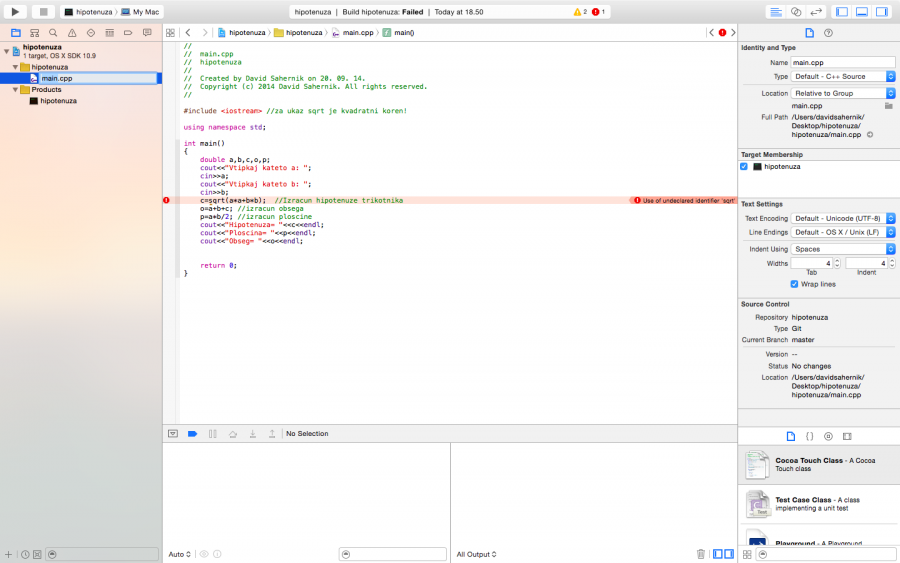Screen dimensions: 900x563
Task: Open the Quick Help inspector
Action: pos(828,33)
